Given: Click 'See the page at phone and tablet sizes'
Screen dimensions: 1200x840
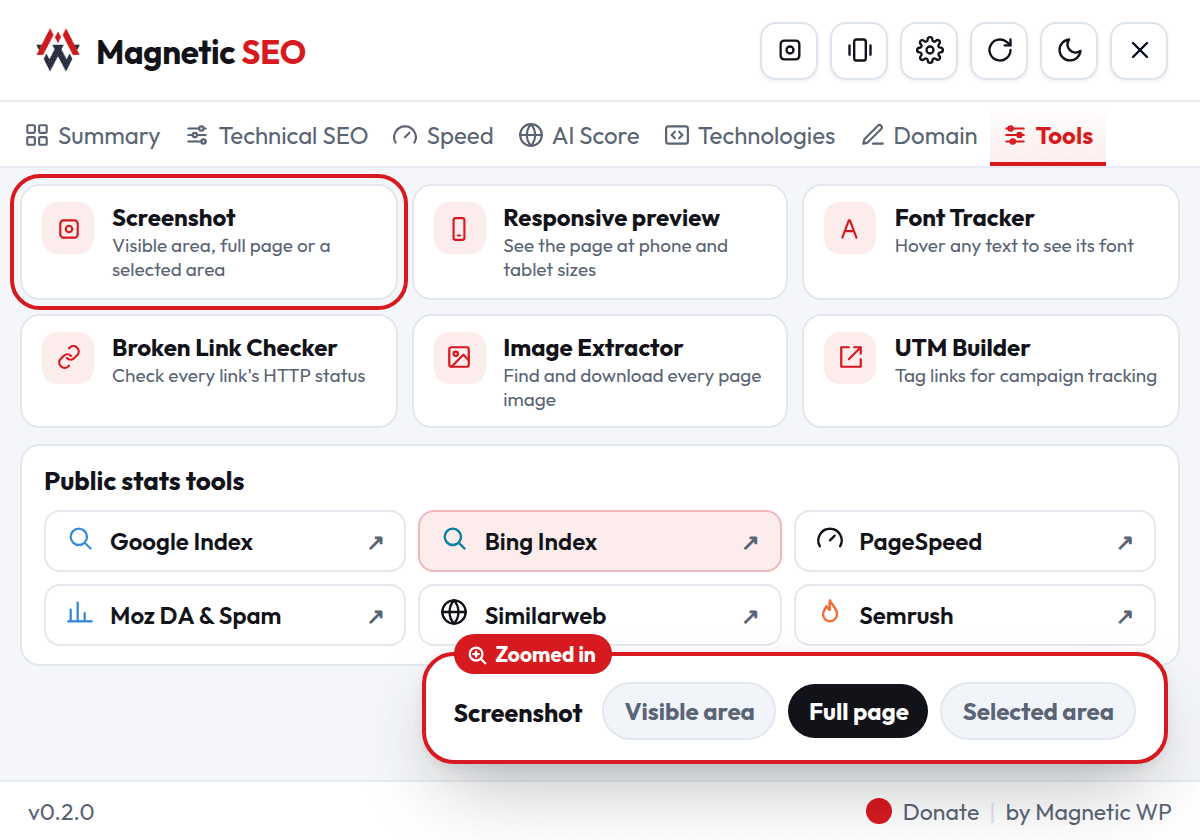Looking at the screenshot, I should pyautogui.click(x=615, y=258).
